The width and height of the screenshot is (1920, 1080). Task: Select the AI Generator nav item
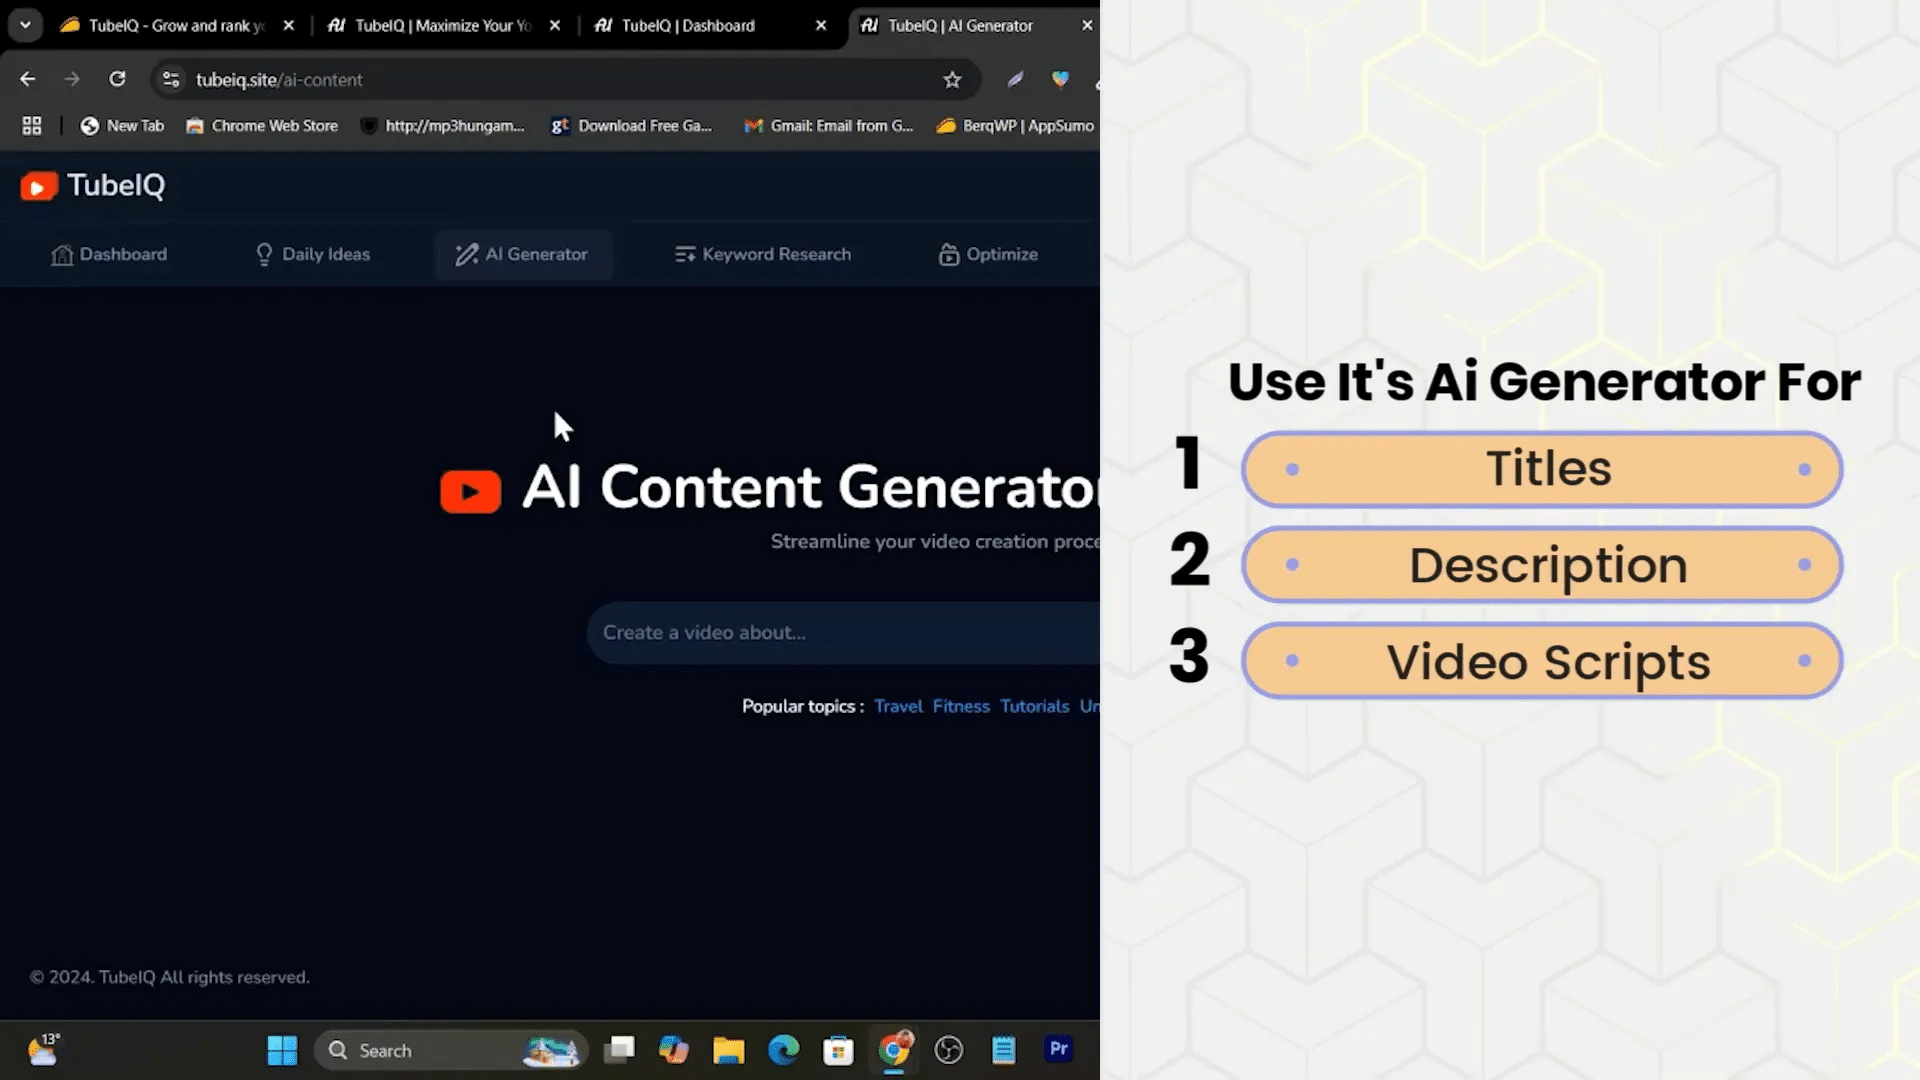click(522, 254)
